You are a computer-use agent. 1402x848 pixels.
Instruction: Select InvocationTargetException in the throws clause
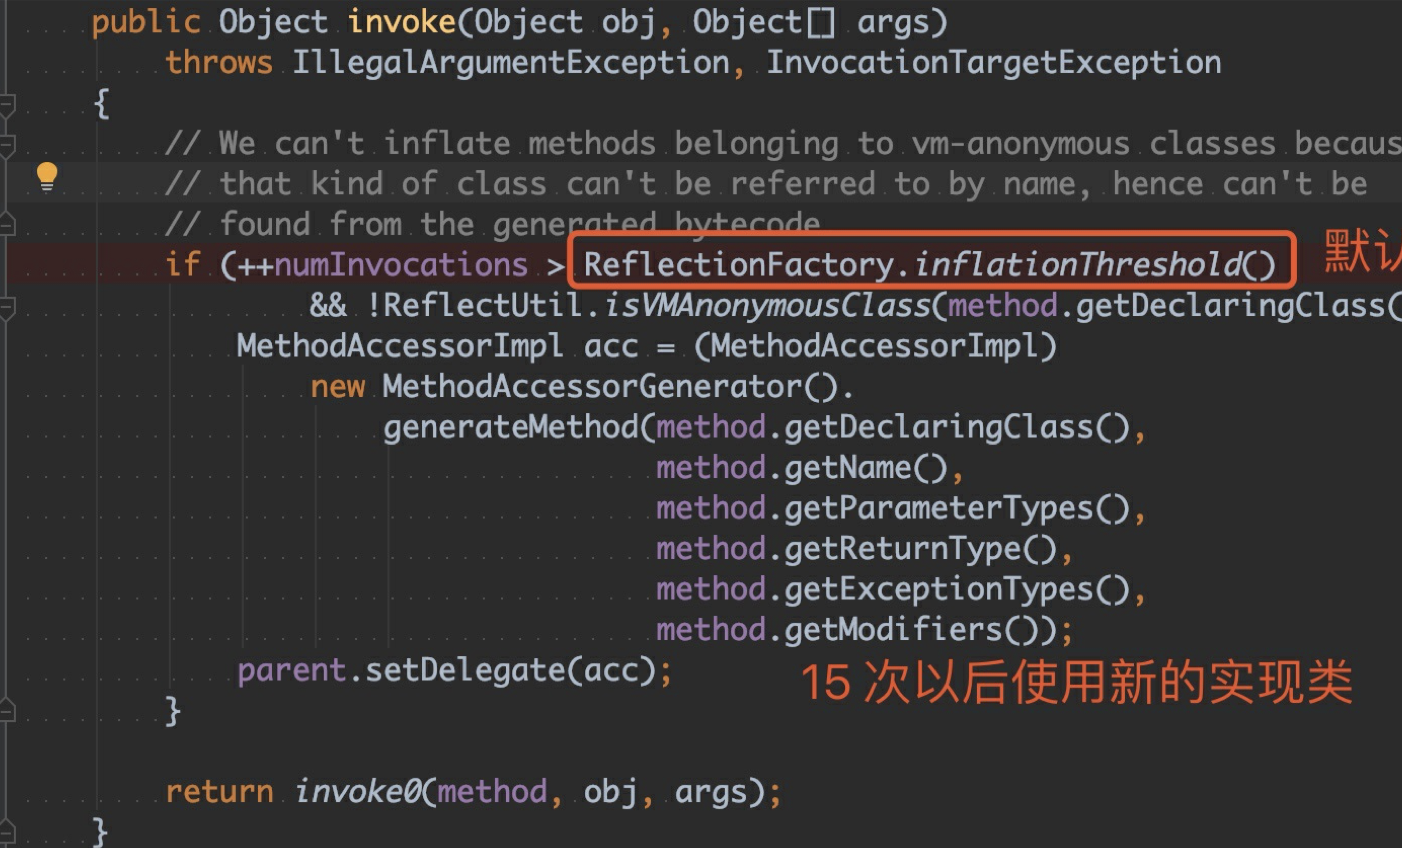click(993, 63)
